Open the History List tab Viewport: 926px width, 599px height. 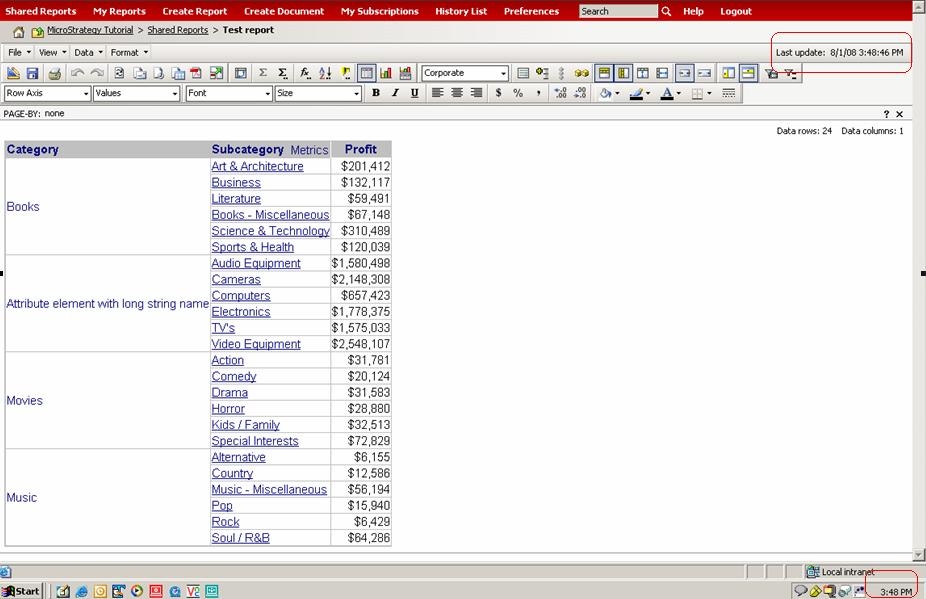461,11
